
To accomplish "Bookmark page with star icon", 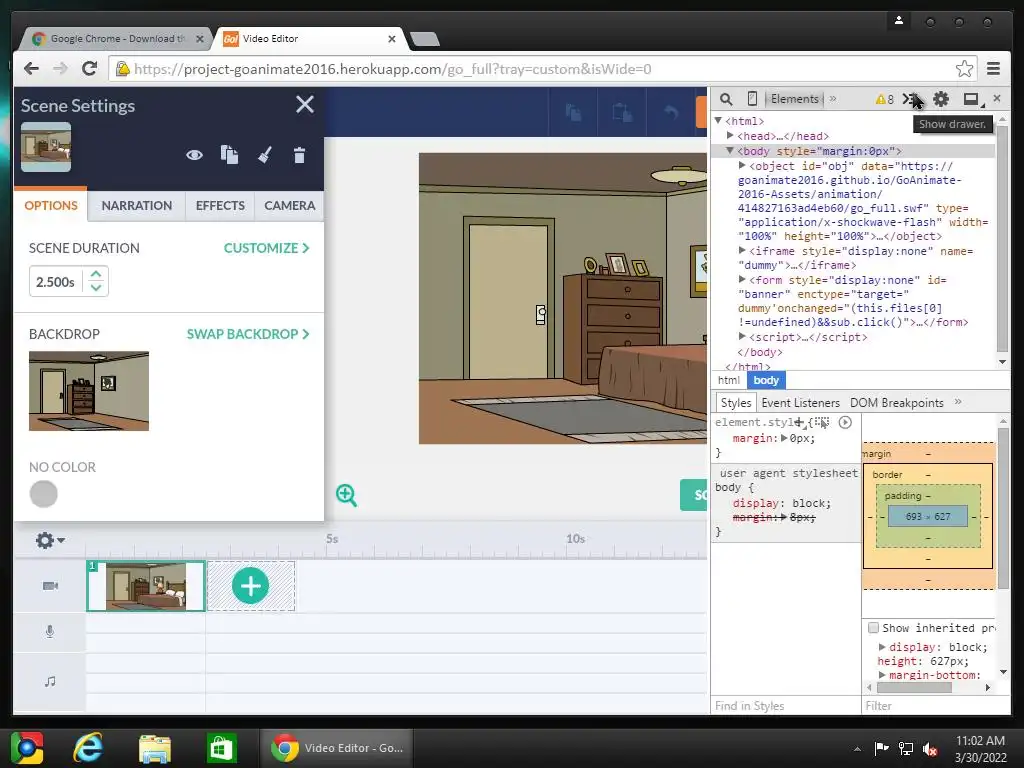I will coord(964,69).
